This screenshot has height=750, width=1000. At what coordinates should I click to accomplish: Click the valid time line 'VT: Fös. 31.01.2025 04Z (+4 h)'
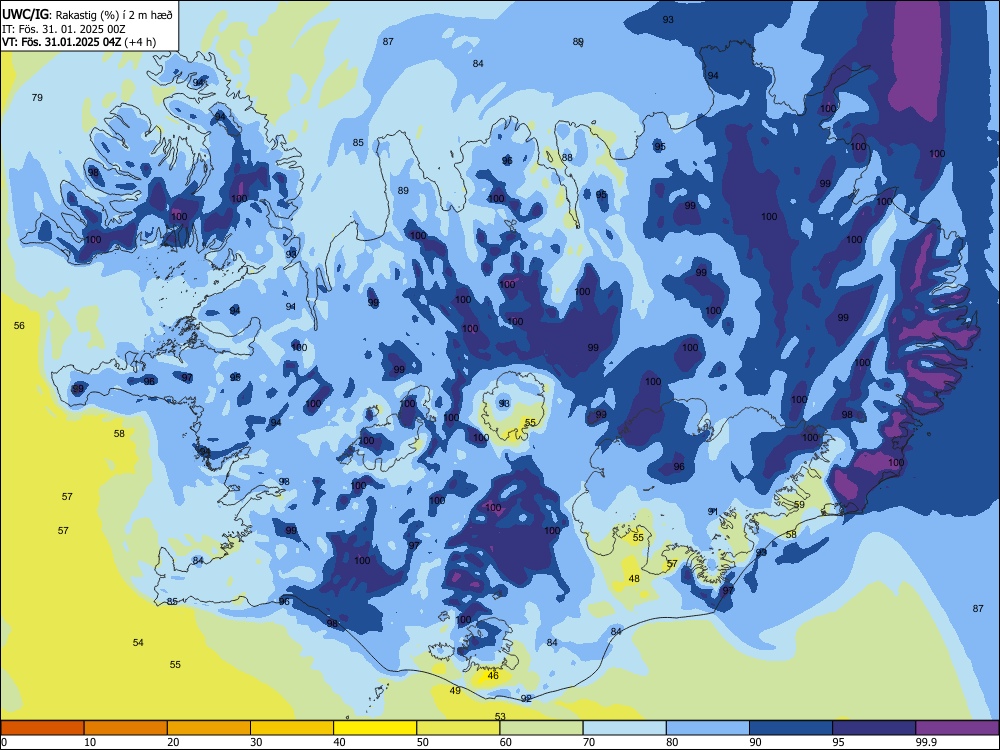[80, 42]
